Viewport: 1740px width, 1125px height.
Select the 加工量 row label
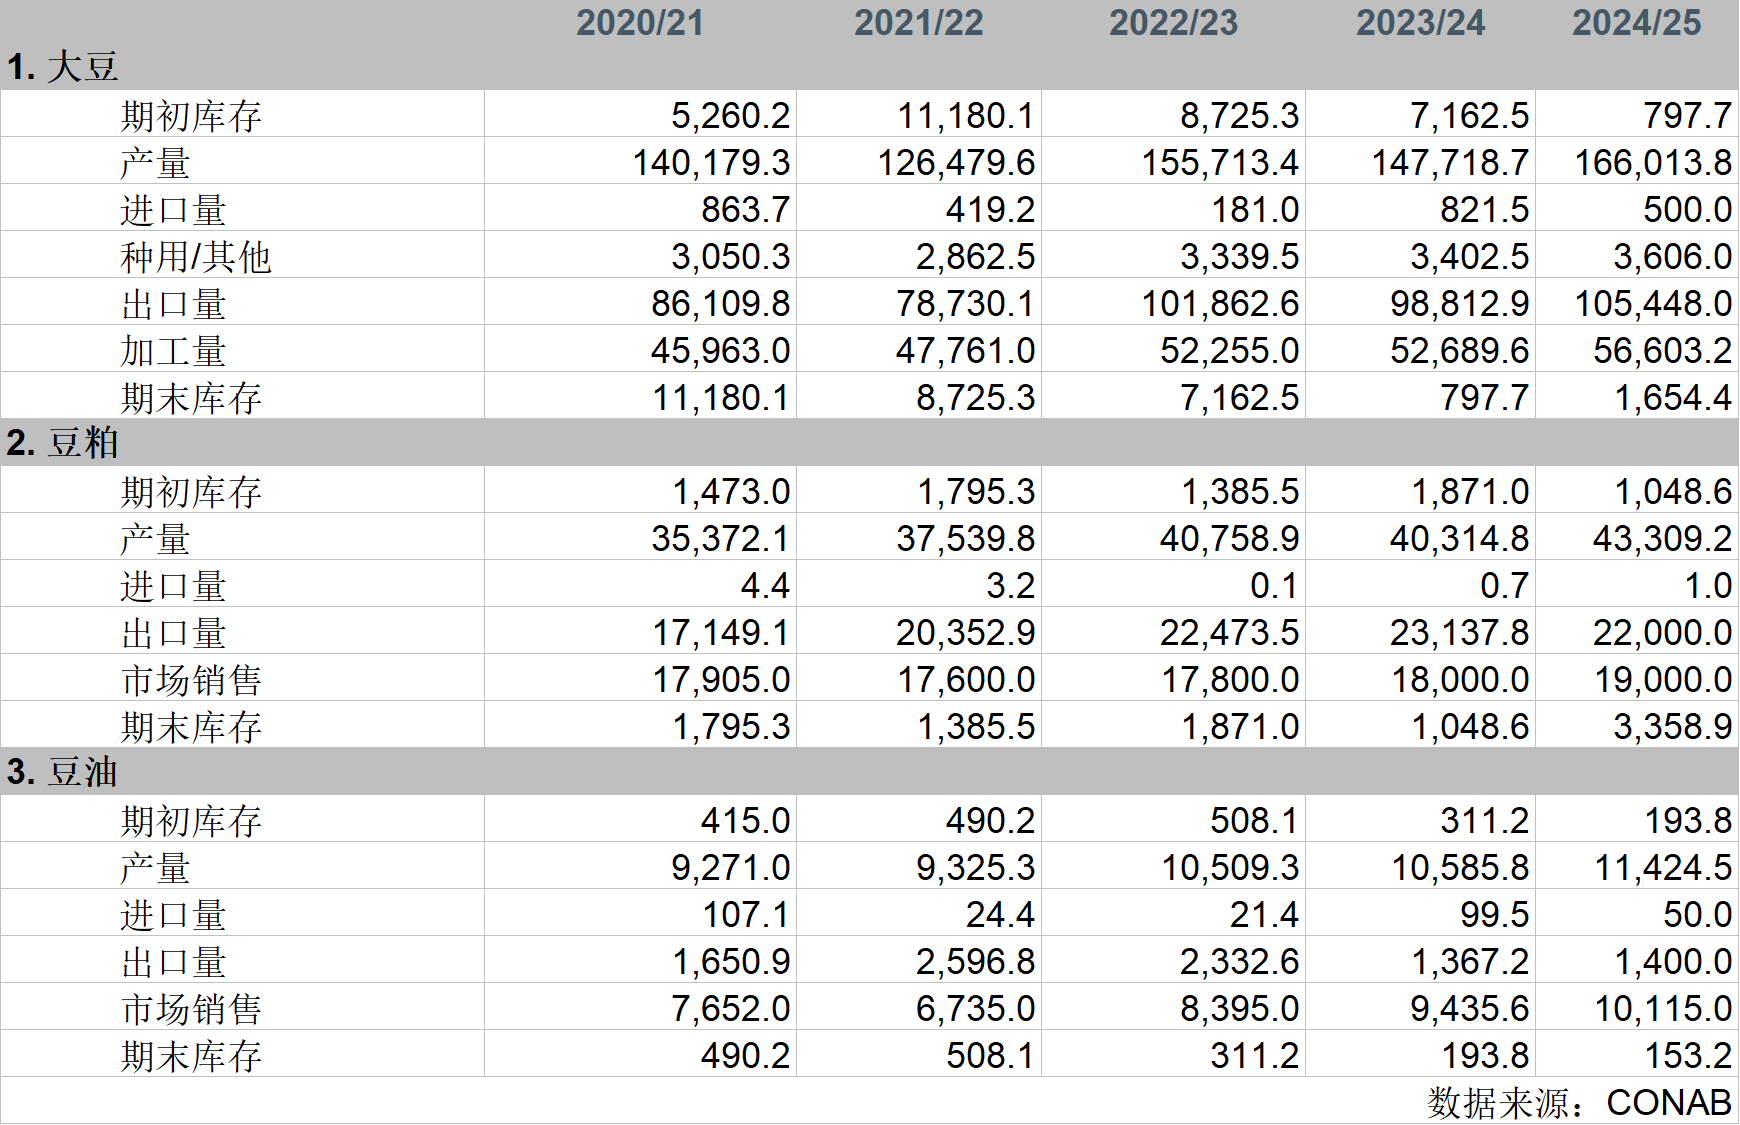point(174,351)
